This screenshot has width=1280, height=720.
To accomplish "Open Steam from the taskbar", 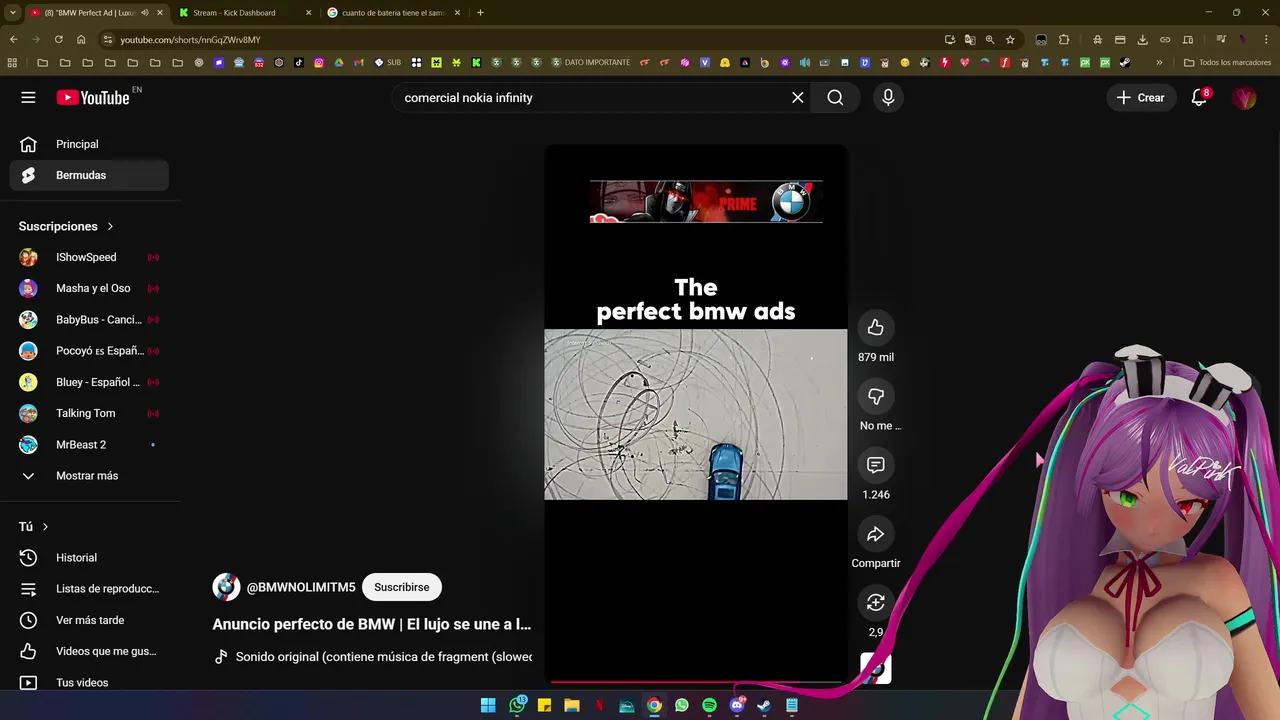I will pyautogui.click(x=764, y=705).
